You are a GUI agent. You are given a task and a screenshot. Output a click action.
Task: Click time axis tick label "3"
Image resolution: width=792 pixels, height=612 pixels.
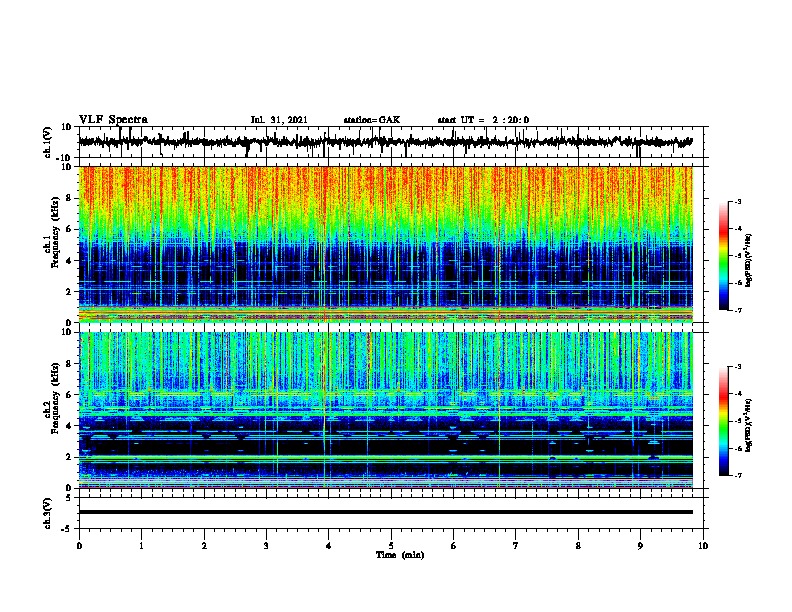tap(266, 545)
